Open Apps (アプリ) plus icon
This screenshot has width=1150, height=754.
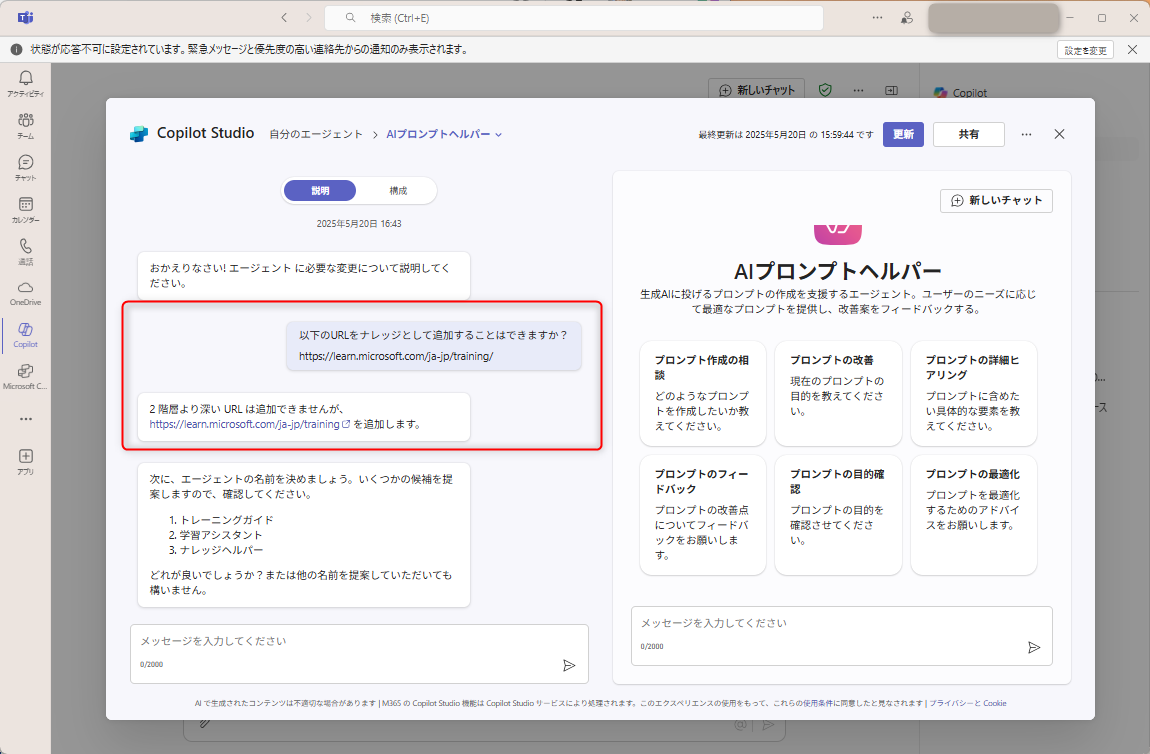(26, 461)
